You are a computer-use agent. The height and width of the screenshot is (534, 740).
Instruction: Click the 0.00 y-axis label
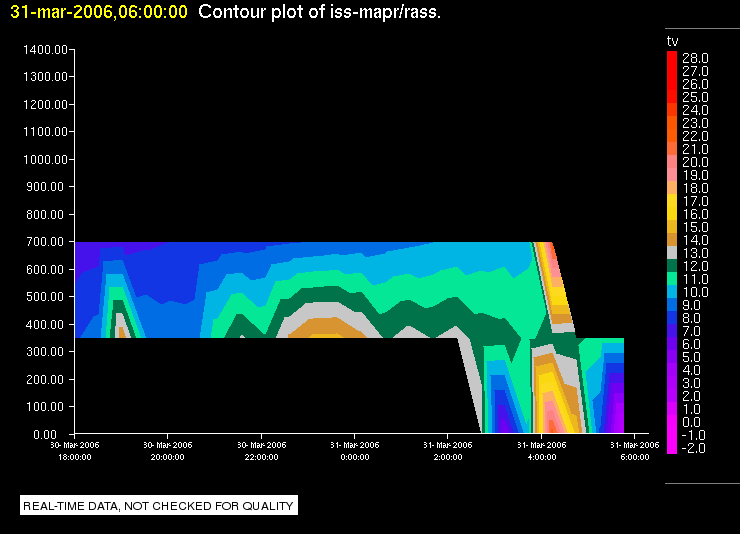point(45,434)
